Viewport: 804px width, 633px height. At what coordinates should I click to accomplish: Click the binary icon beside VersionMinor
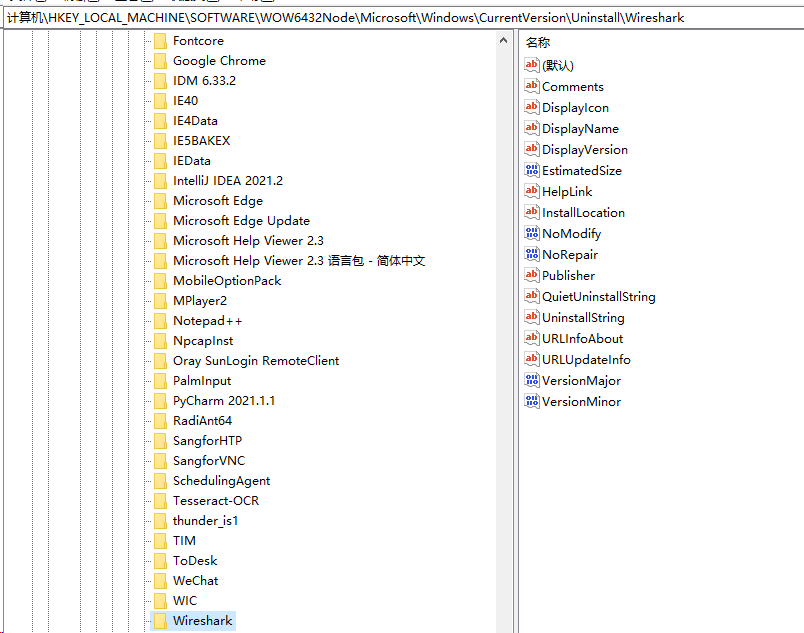(x=532, y=401)
